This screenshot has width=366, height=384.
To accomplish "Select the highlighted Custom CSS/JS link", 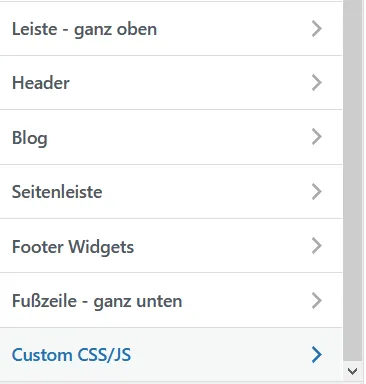I will click(x=71, y=355).
